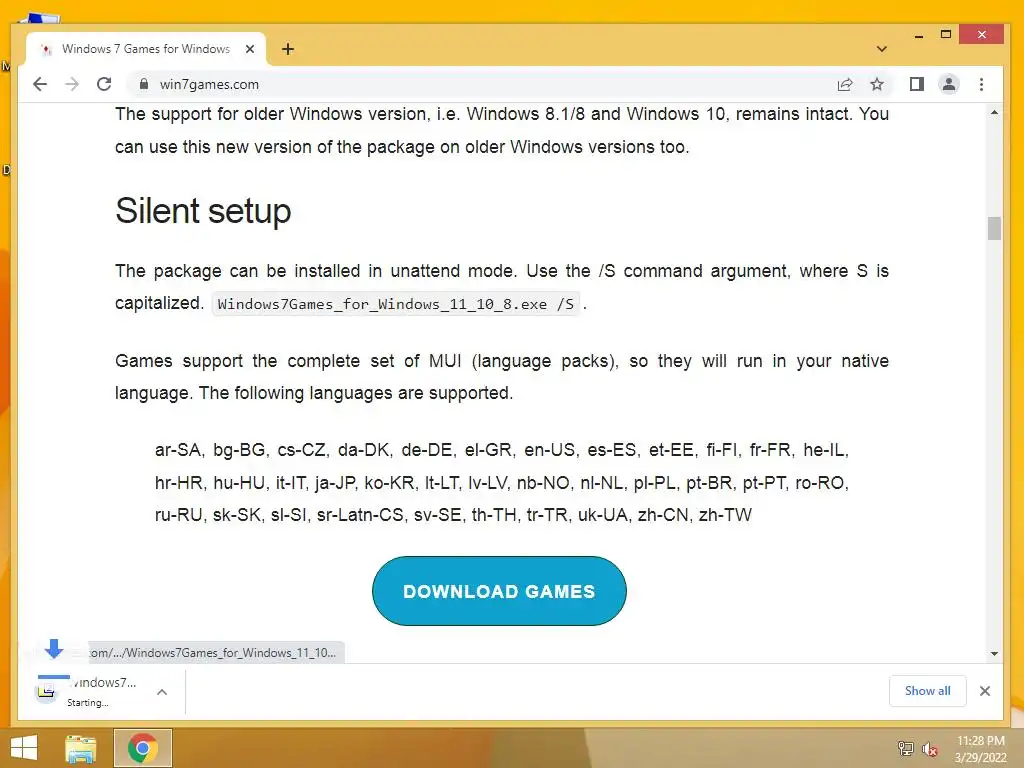View site security lock information
Screen dimensions: 1024x768
(144, 84)
